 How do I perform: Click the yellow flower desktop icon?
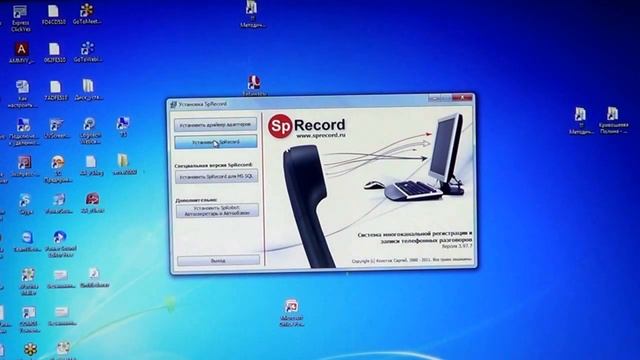(x=31, y=350)
